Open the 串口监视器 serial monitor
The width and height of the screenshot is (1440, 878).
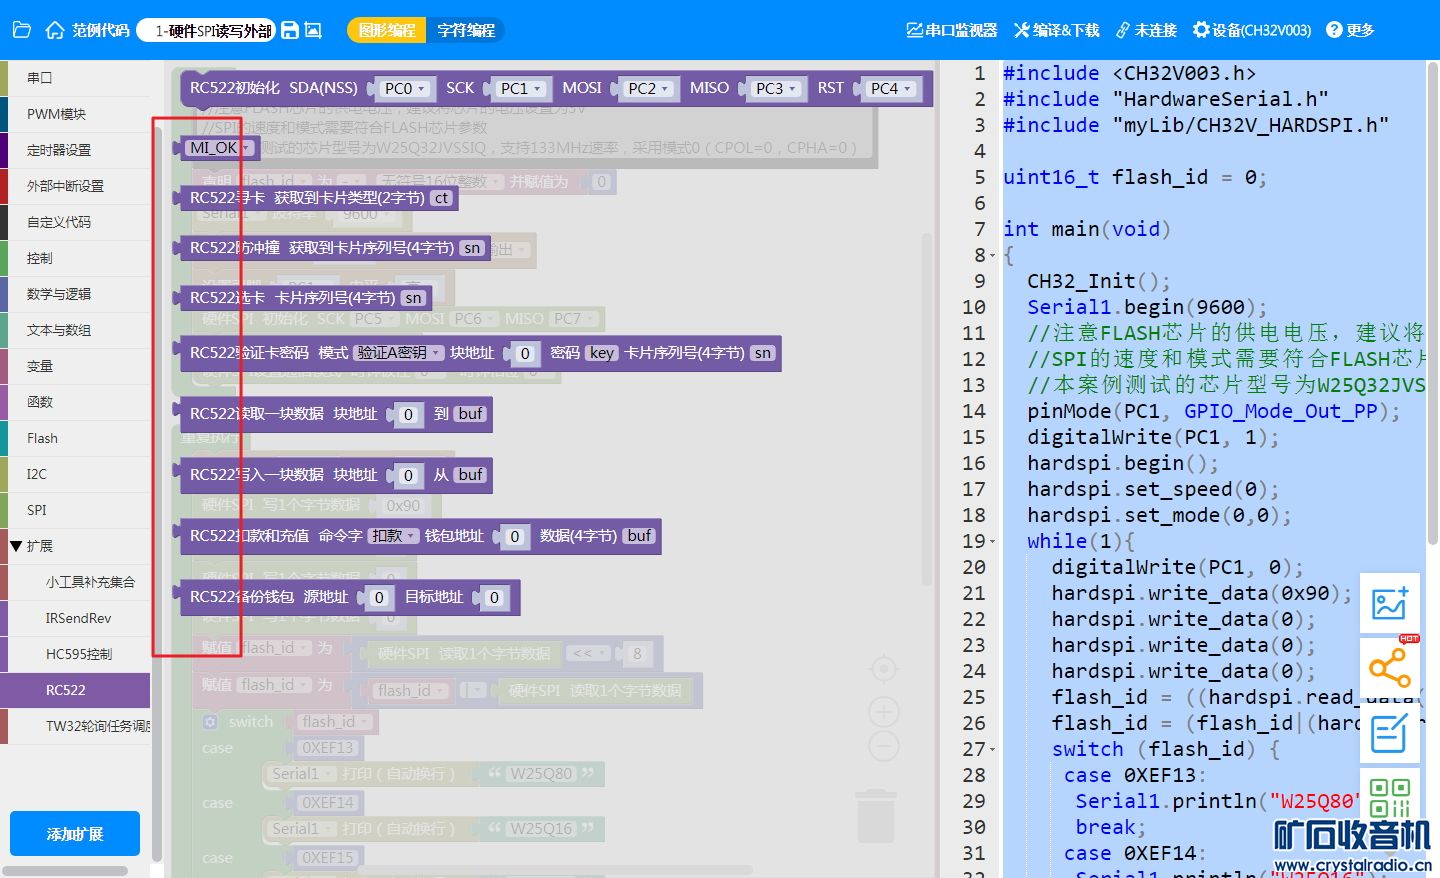tap(951, 30)
